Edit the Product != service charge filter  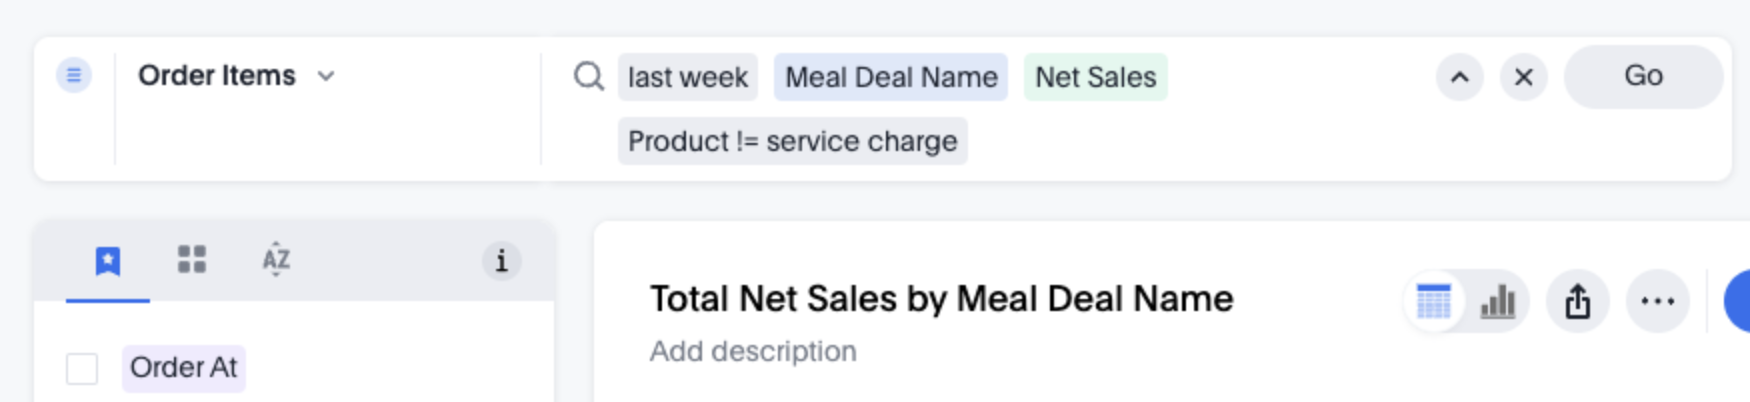coord(792,141)
